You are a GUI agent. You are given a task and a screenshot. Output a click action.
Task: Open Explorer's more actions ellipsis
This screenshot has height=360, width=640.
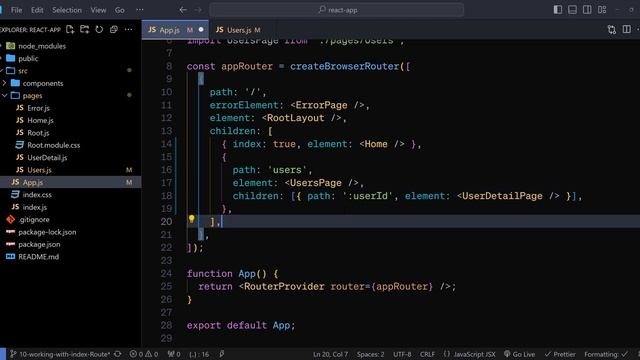(x=129, y=29)
